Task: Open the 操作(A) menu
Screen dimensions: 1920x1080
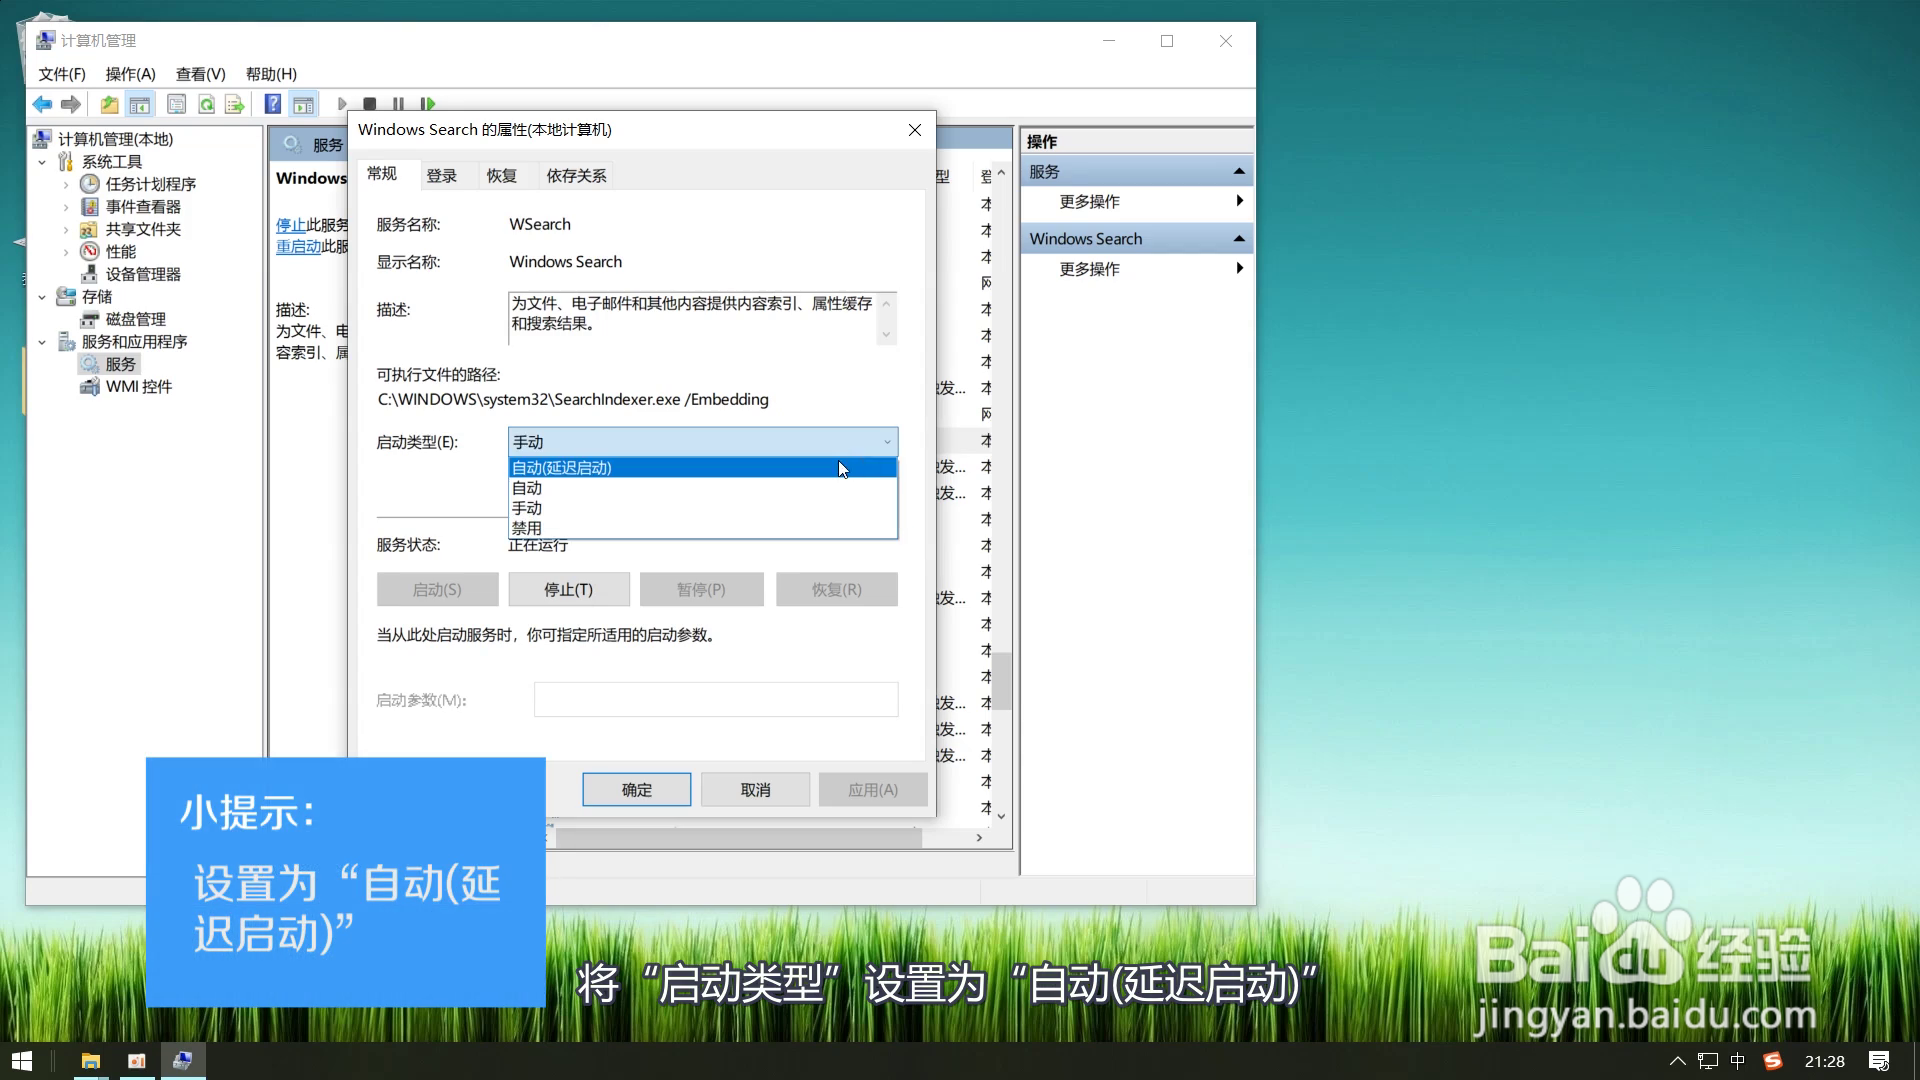Action: pyautogui.click(x=130, y=74)
